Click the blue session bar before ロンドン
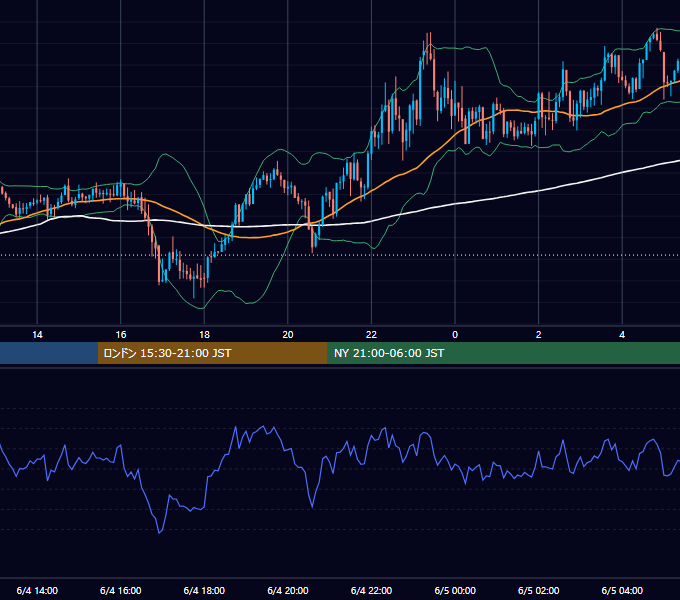Image resolution: width=680 pixels, height=600 pixels. [x=49, y=353]
